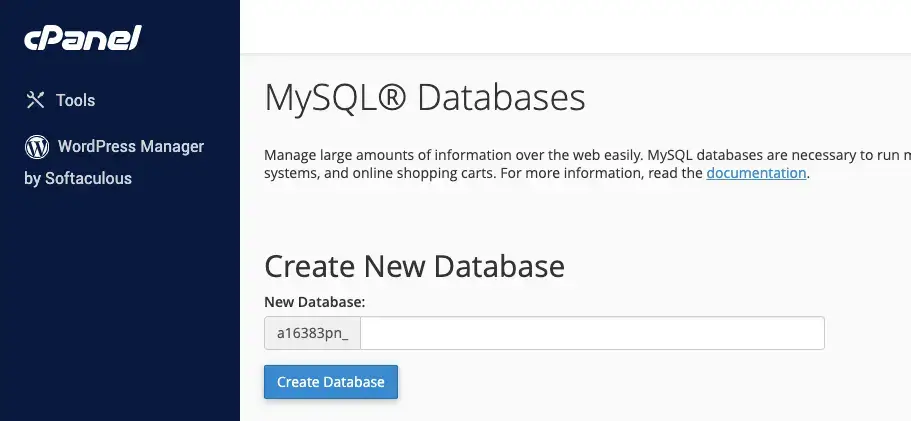Click the Create New Database heading

pos(414,267)
